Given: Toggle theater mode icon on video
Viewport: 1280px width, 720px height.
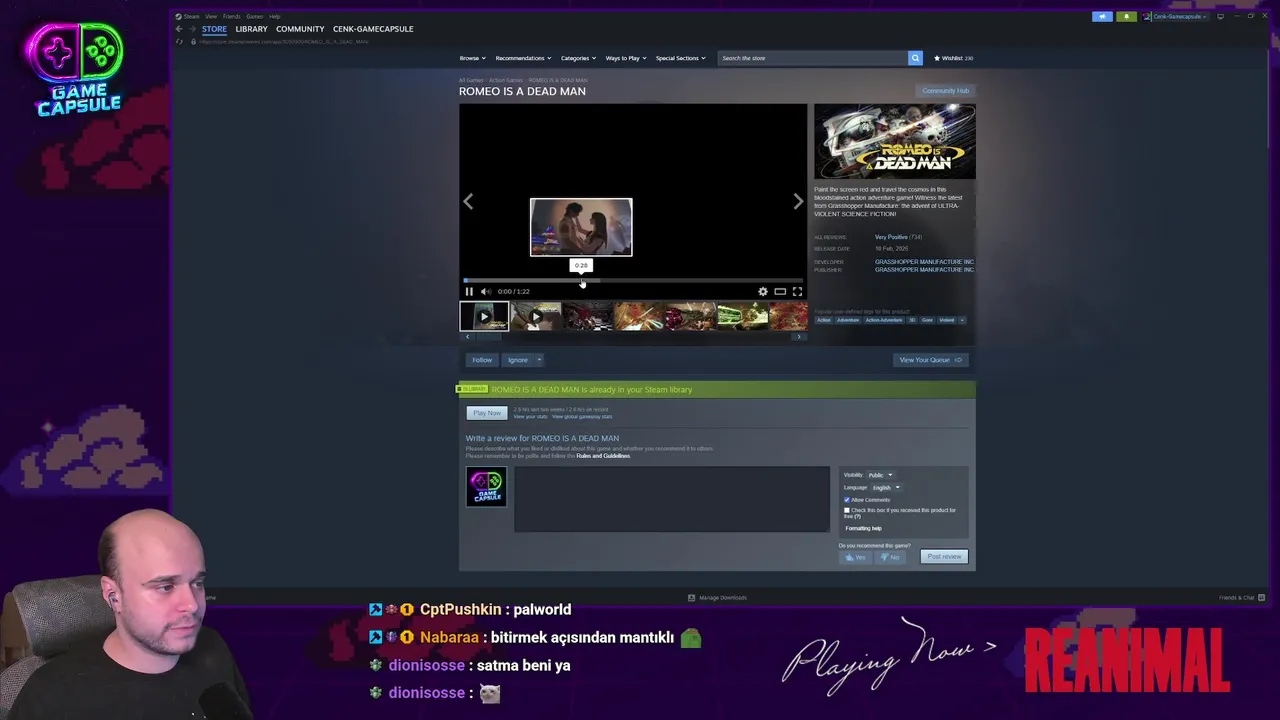Looking at the screenshot, I should pos(780,291).
